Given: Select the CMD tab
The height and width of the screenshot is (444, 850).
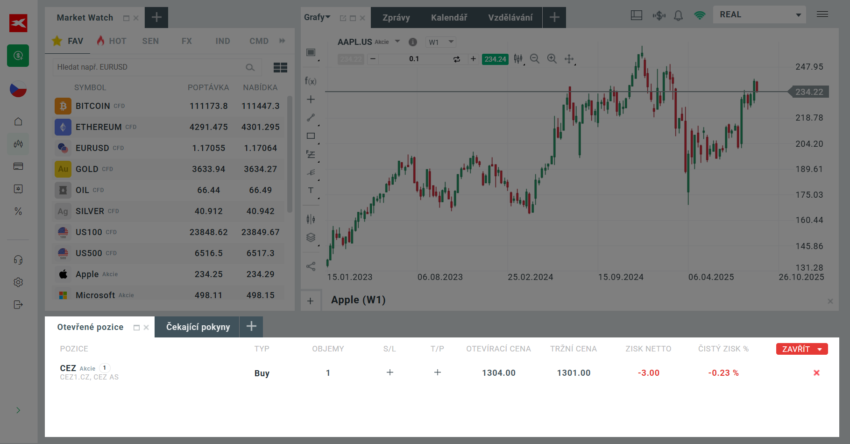Looking at the screenshot, I should click(259, 41).
